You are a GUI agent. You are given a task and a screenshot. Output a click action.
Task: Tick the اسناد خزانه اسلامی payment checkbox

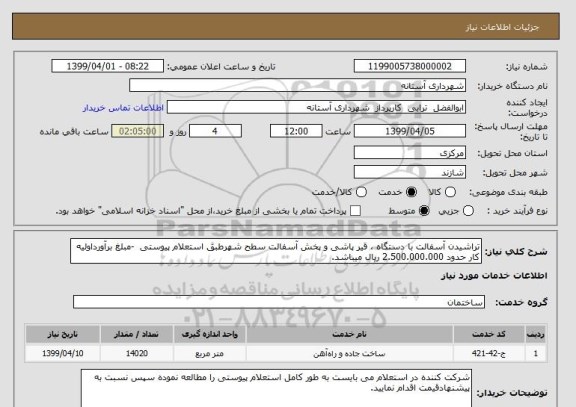[x=355, y=211]
